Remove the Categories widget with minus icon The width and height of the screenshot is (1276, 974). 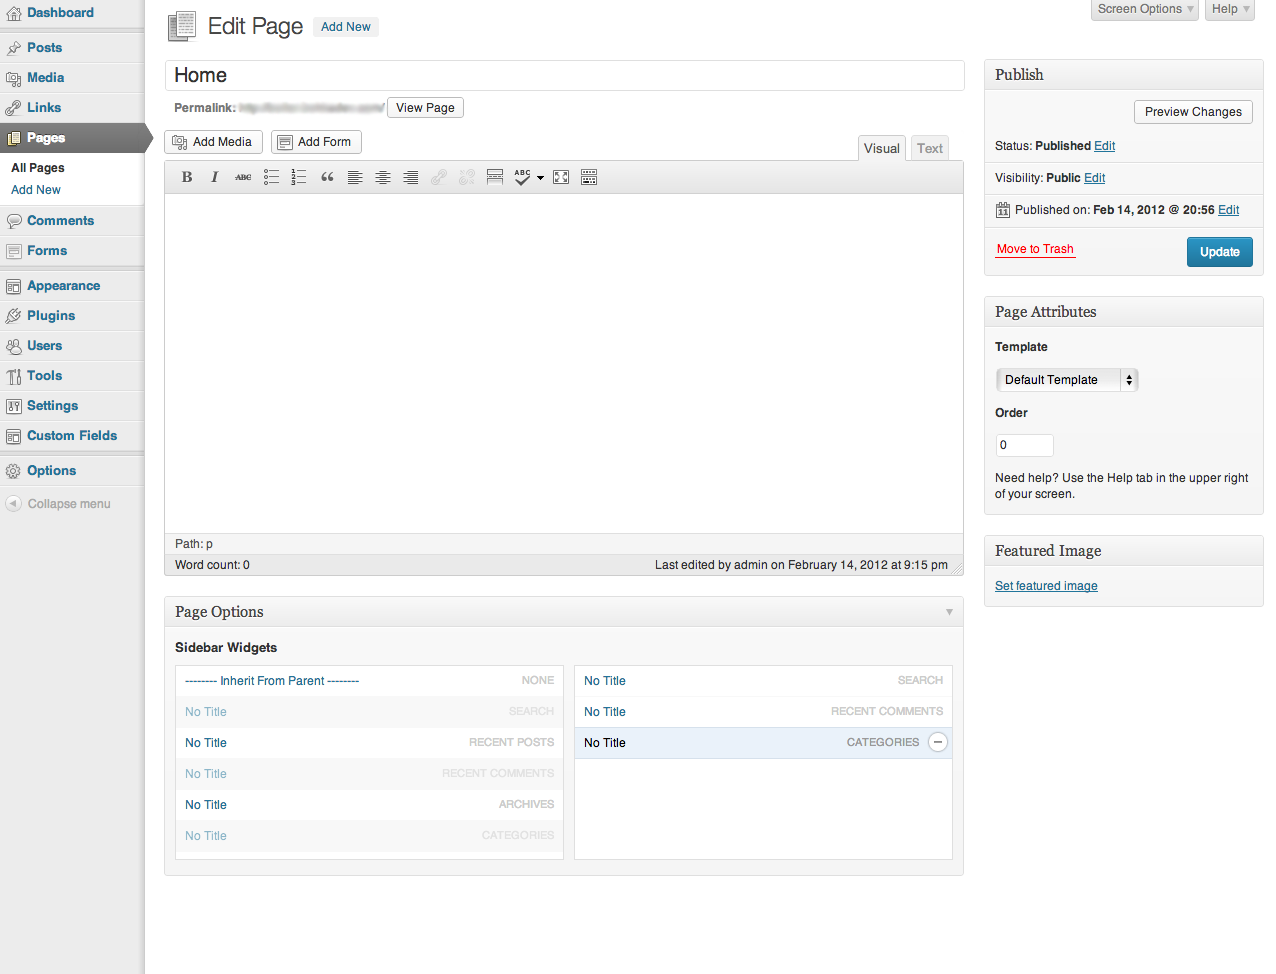tap(938, 742)
